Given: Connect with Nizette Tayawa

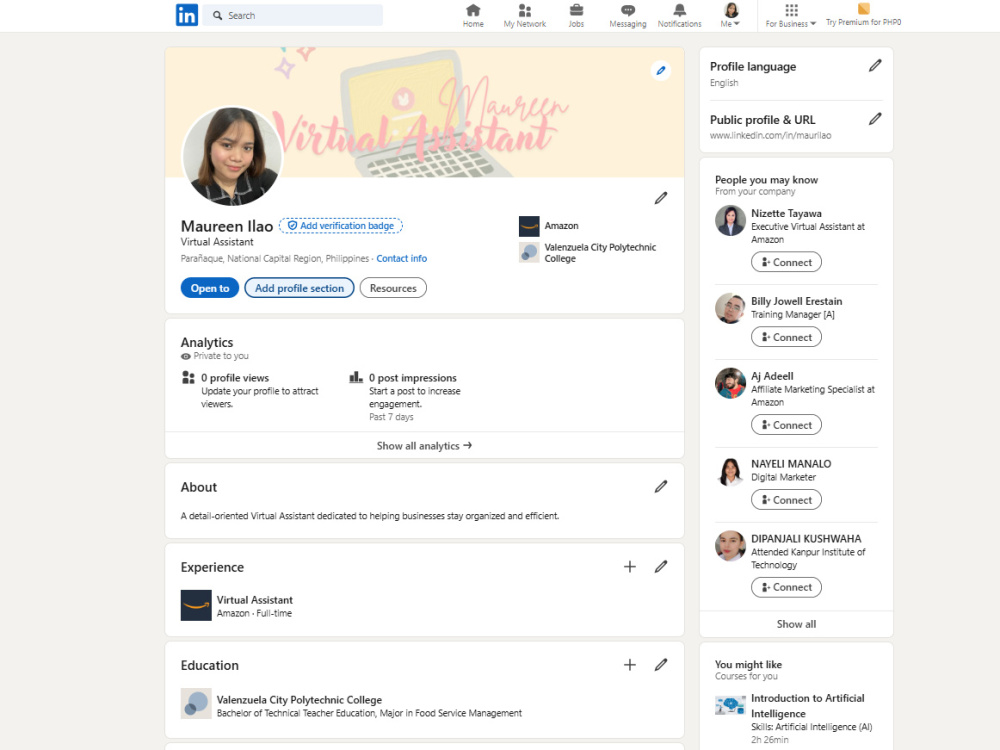Looking at the screenshot, I should coord(786,262).
